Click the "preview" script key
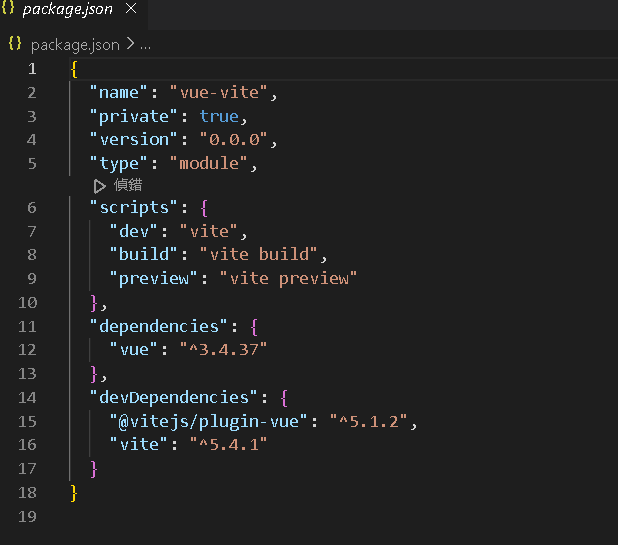 pyautogui.click(x=153, y=279)
